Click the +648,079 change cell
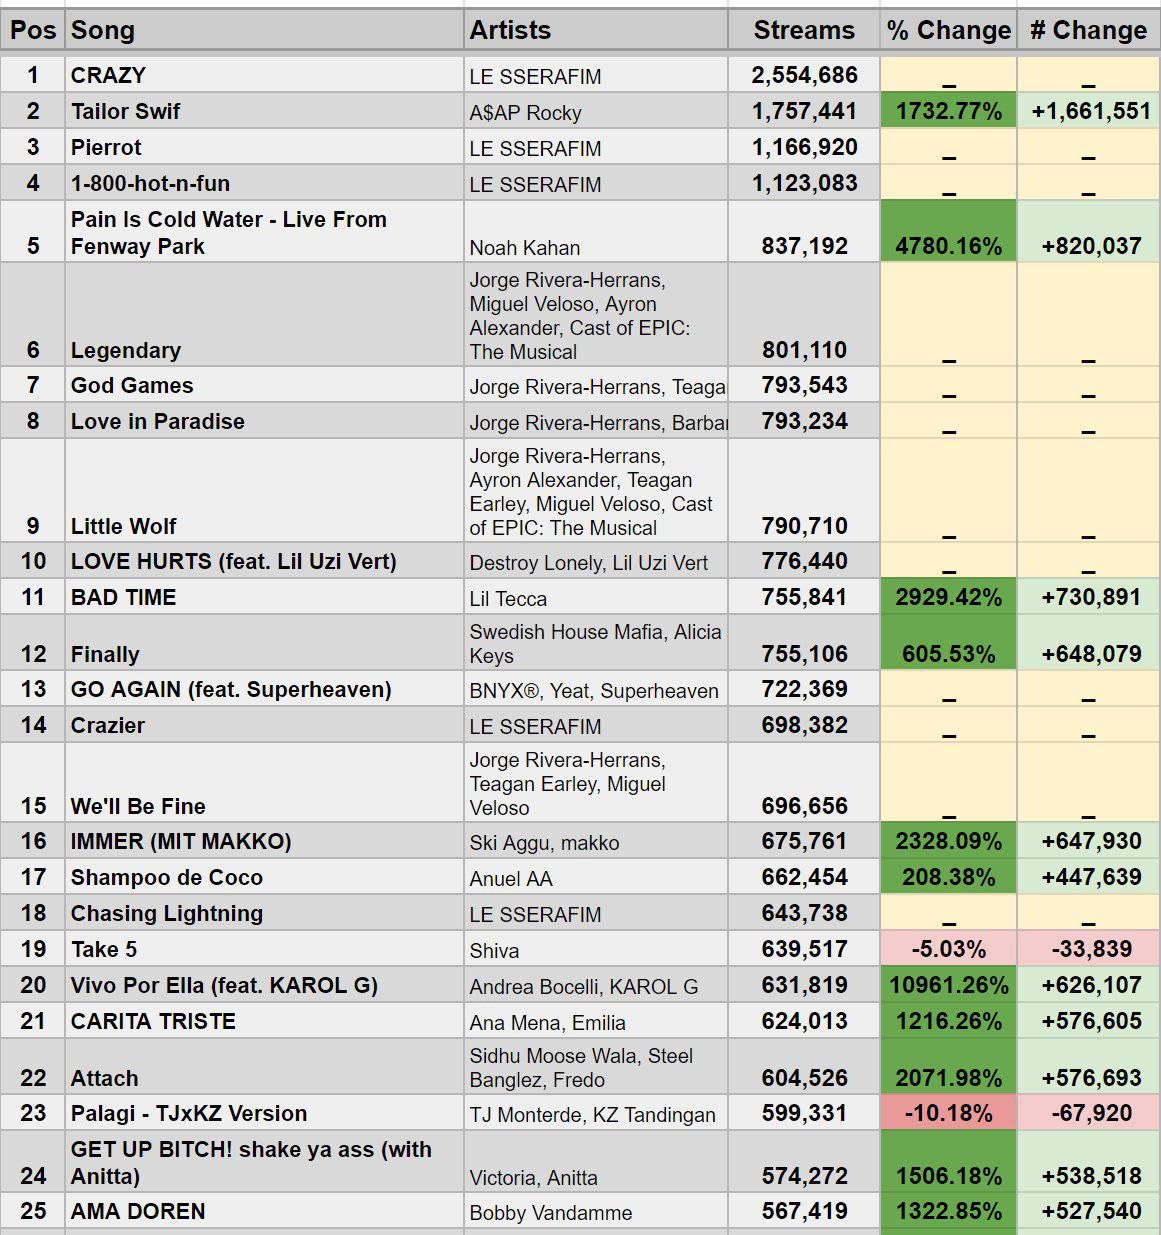 coord(1089,642)
